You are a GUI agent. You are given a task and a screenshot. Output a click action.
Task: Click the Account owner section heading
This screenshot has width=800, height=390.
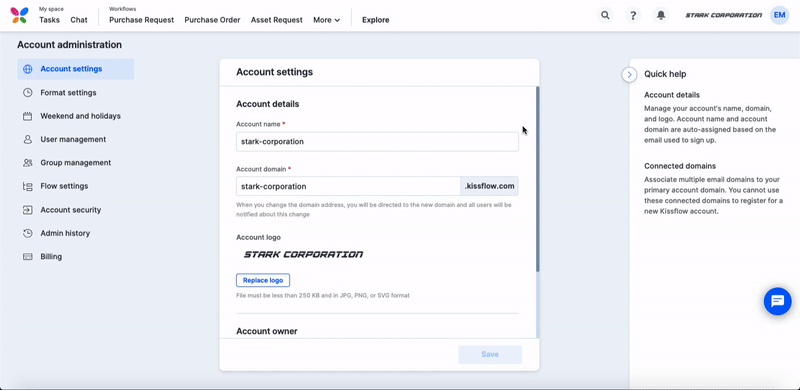point(267,331)
